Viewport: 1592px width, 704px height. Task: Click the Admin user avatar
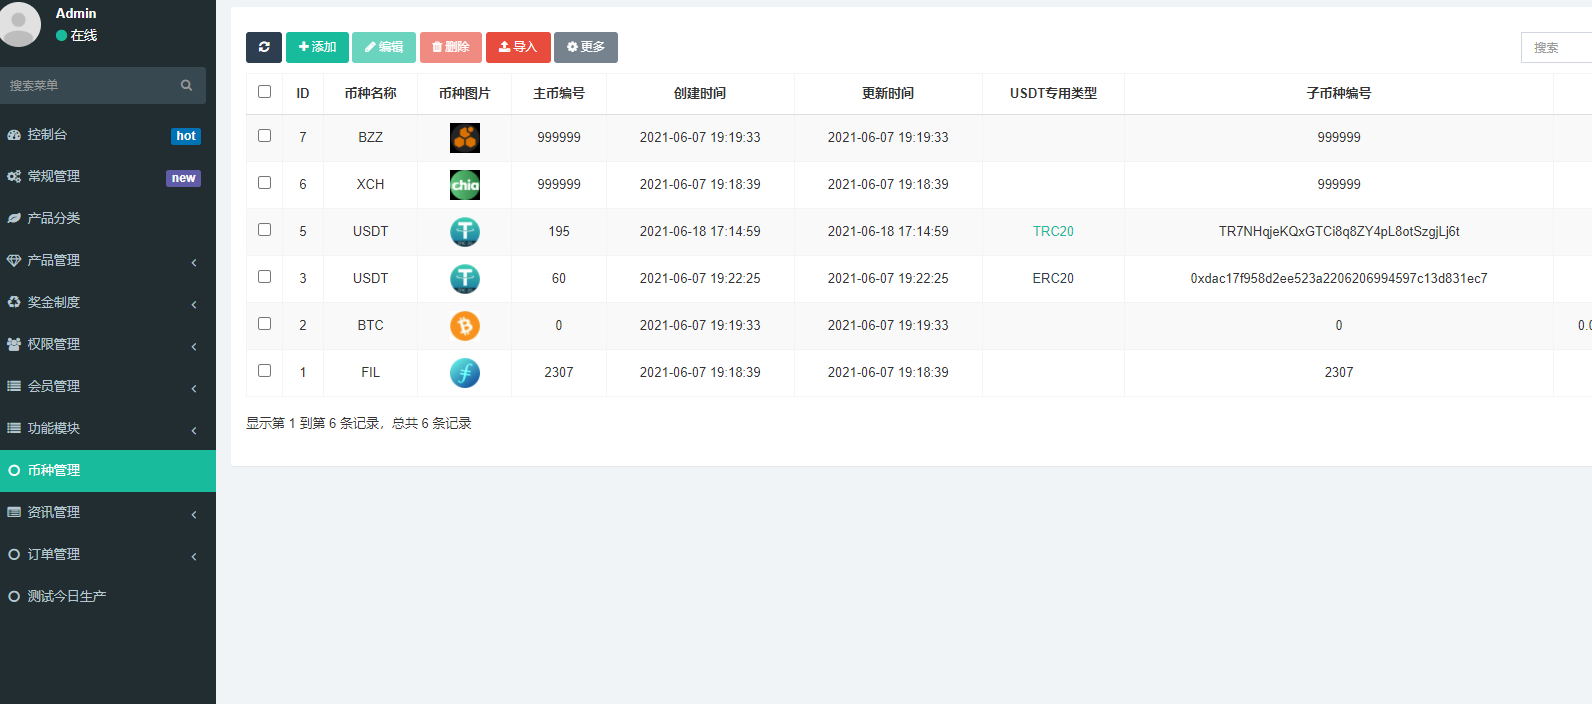pos(20,23)
